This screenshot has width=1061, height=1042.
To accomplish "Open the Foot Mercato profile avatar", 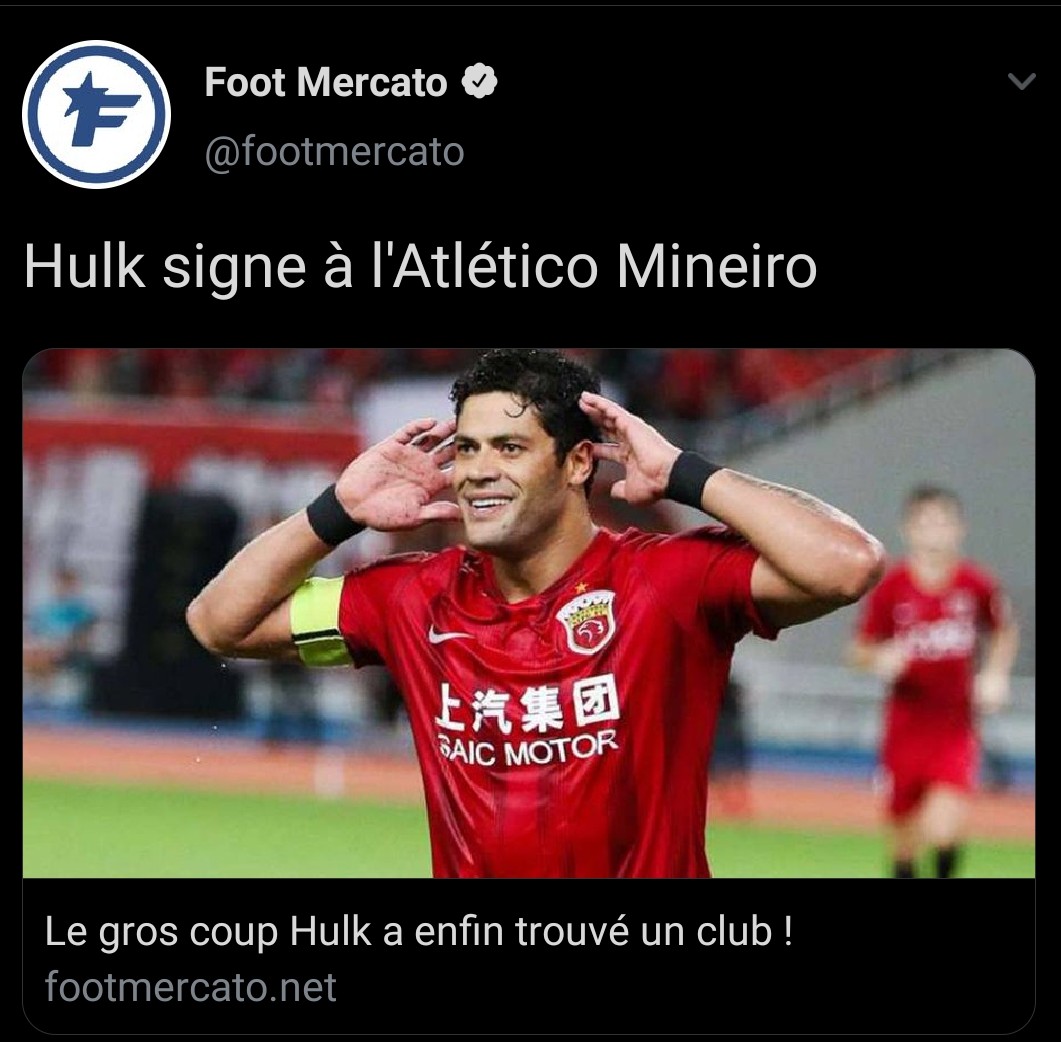I will point(96,114).
